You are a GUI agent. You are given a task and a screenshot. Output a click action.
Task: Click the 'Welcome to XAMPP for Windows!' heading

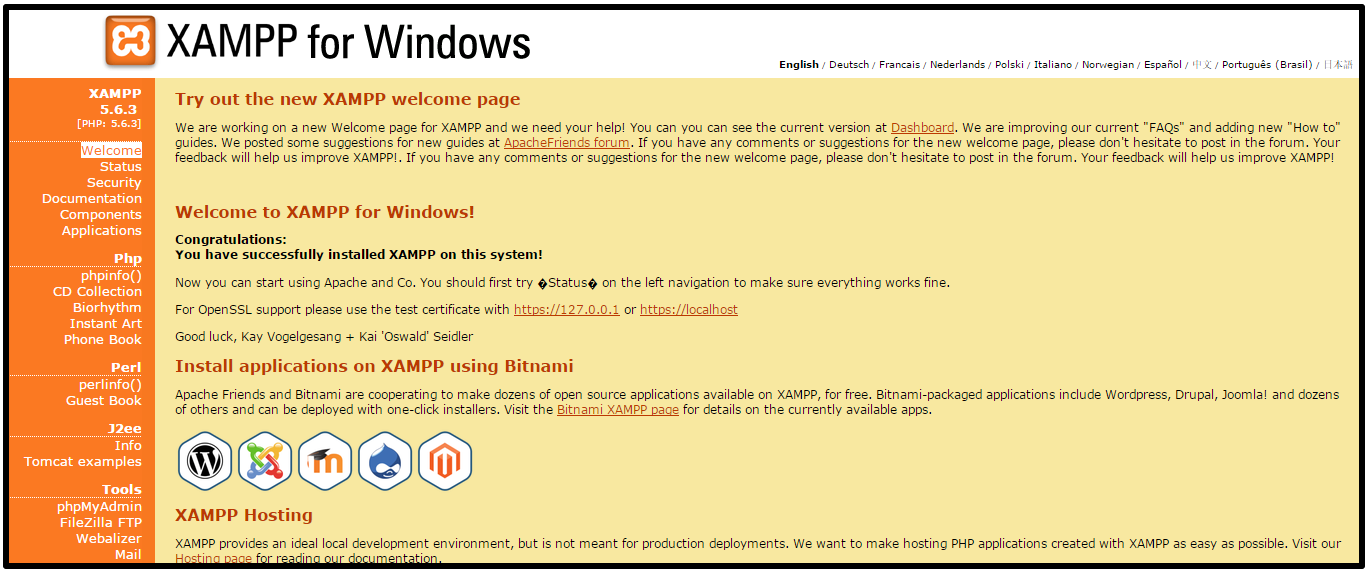tap(325, 212)
